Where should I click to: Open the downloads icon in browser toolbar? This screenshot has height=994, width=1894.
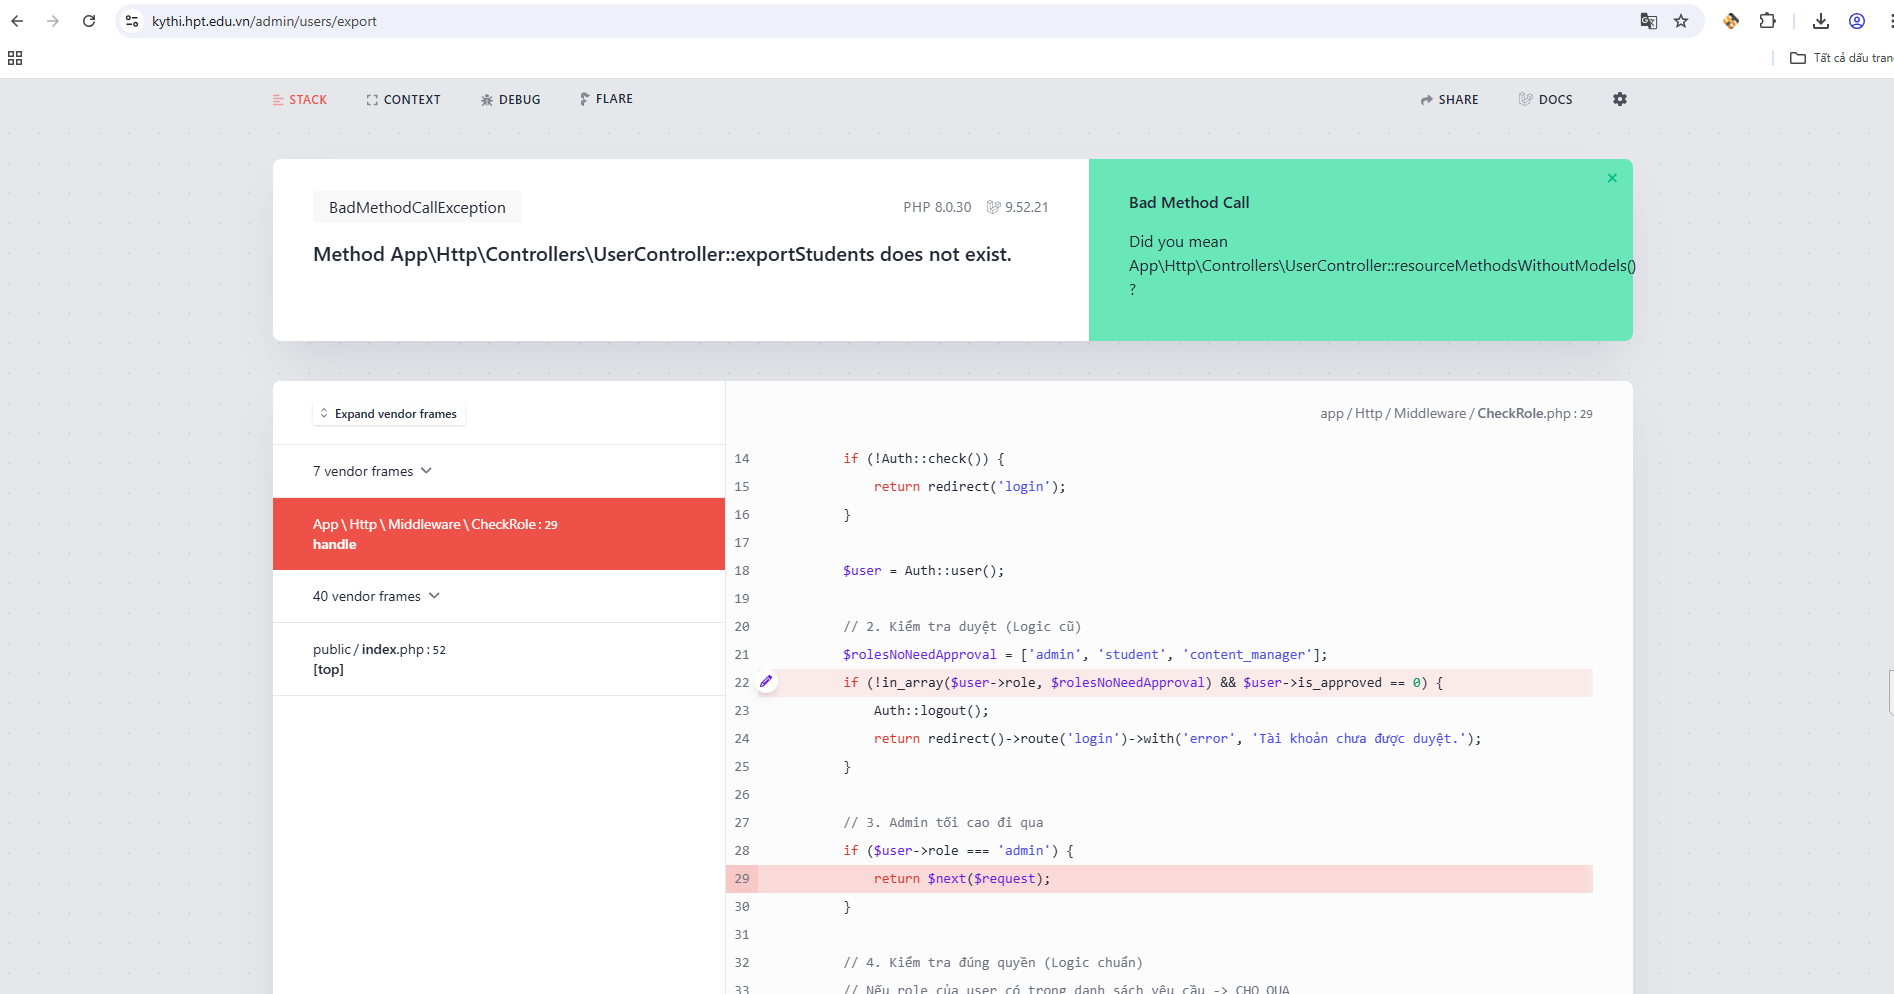(x=1821, y=21)
